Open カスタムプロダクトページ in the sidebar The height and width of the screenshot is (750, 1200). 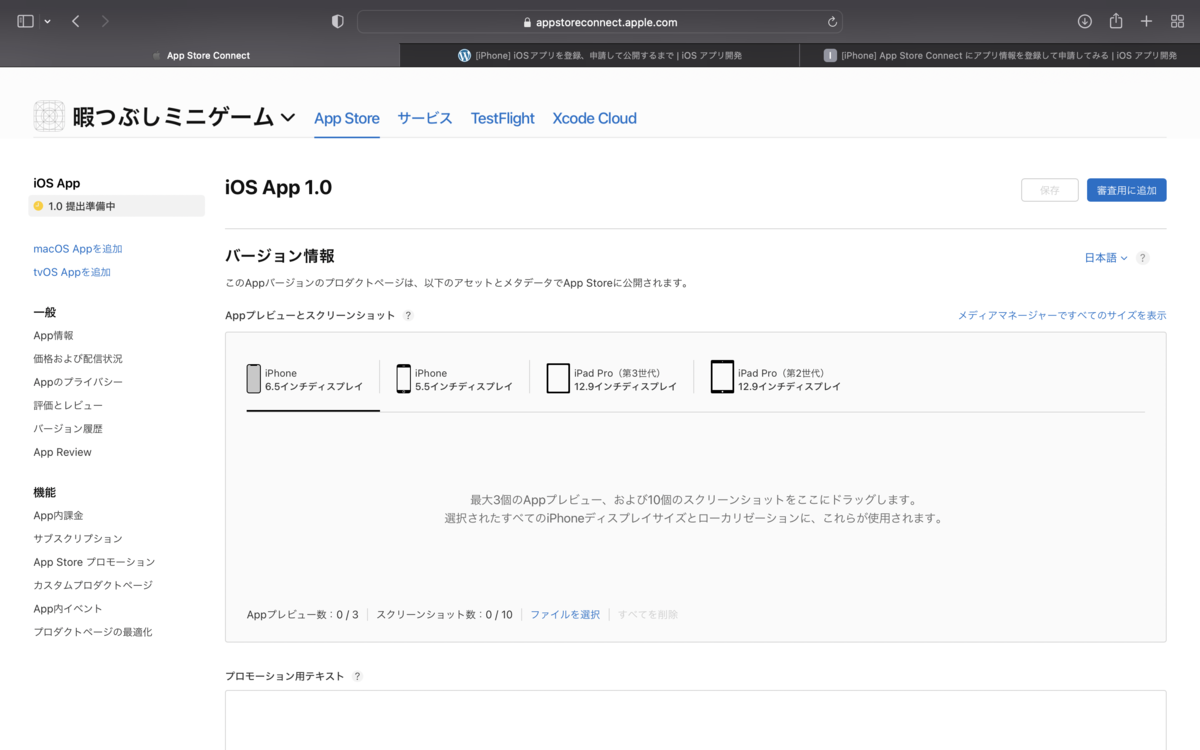(x=93, y=585)
